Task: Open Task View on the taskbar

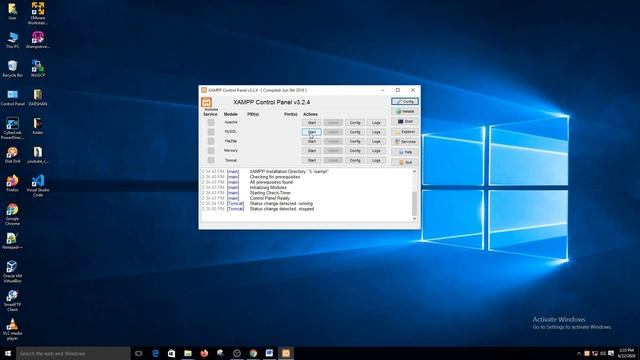Action: click(x=139, y=353)
